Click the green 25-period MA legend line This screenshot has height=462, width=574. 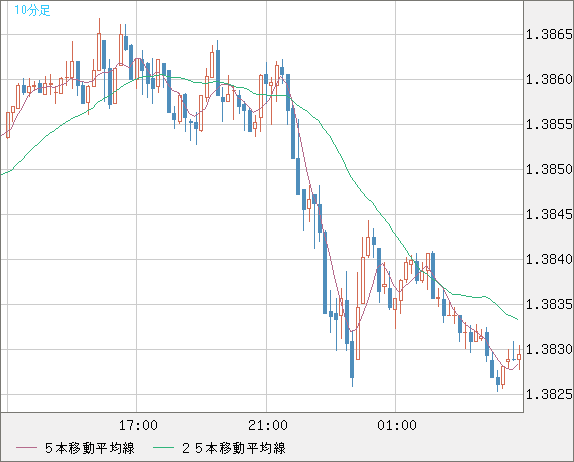[x=163, y=448]
